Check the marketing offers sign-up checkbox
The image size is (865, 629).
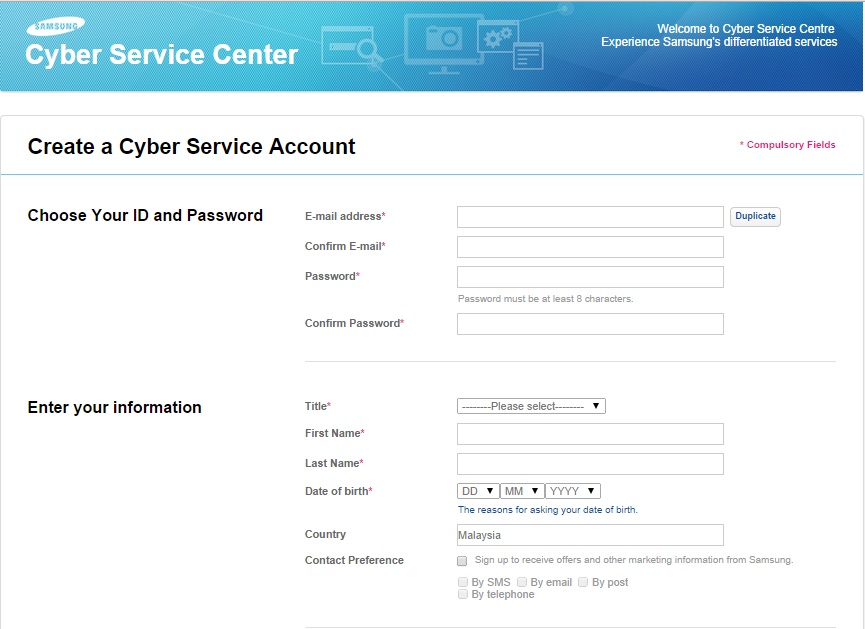(462, 561)
